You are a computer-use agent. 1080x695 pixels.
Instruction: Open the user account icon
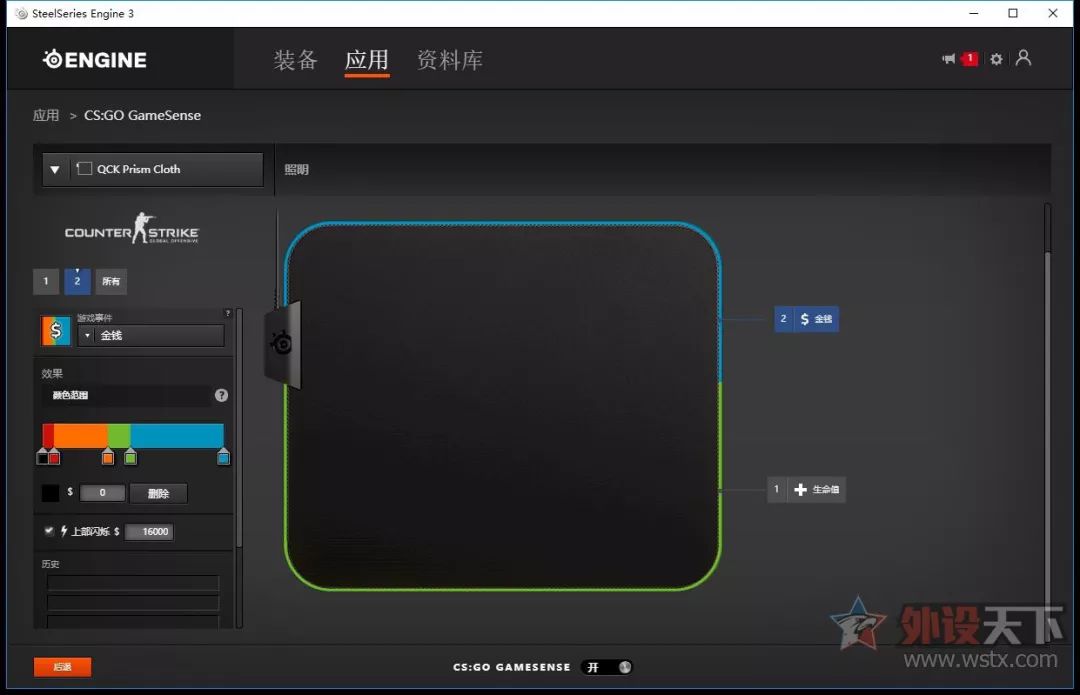[x=1024, y=58]
